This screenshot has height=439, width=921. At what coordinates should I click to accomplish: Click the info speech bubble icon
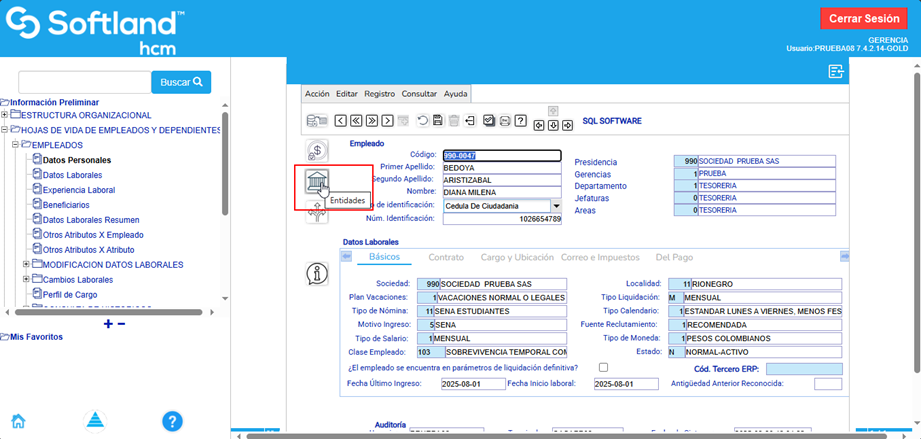pyautogui.click(x=317, y=273)
